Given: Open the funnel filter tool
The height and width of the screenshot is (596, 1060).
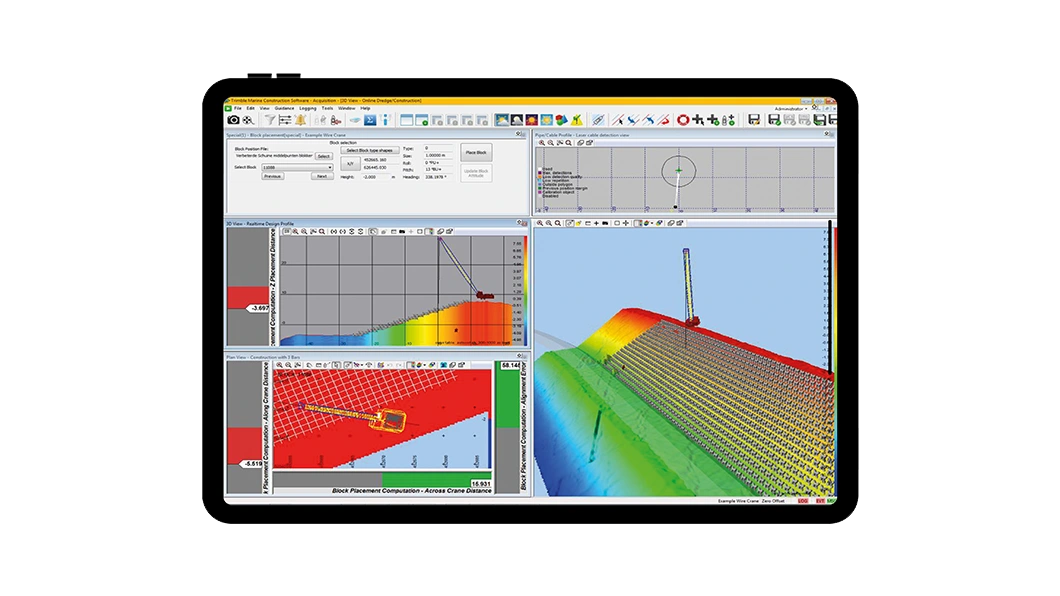Looking at the screenshot, I should coord(270,120).
